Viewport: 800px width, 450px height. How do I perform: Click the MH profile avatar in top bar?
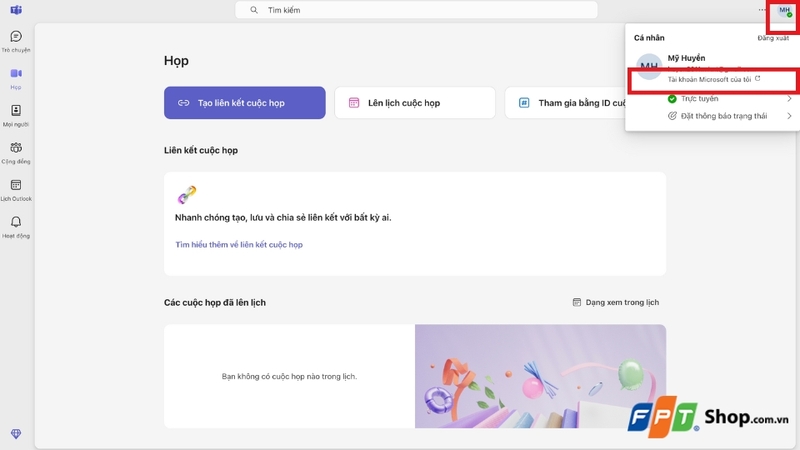[785, 10]
